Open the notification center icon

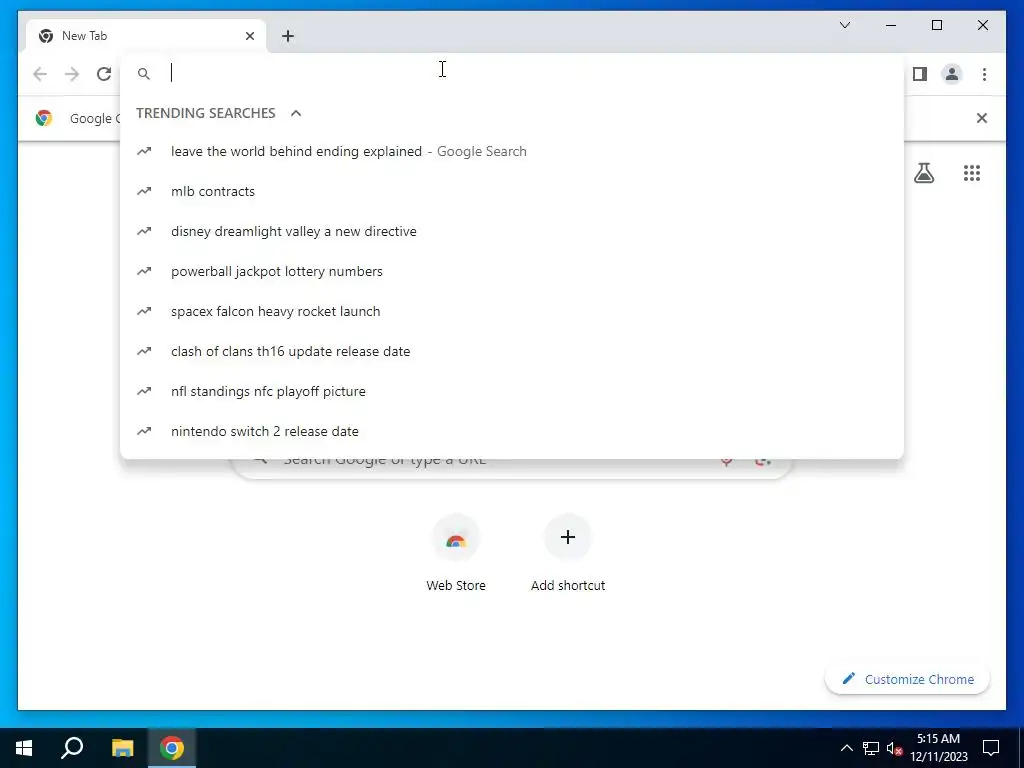(991, 748)
